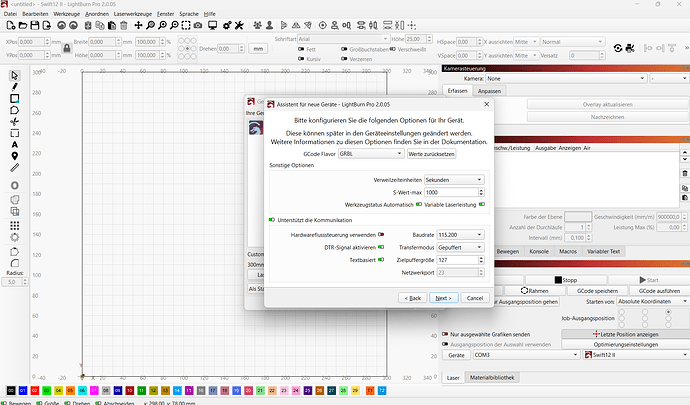The width and height of the screenshot is (690, 405).
Task: Open the Verweilzeiteinheiten dropdown
Action: (454, 179)
